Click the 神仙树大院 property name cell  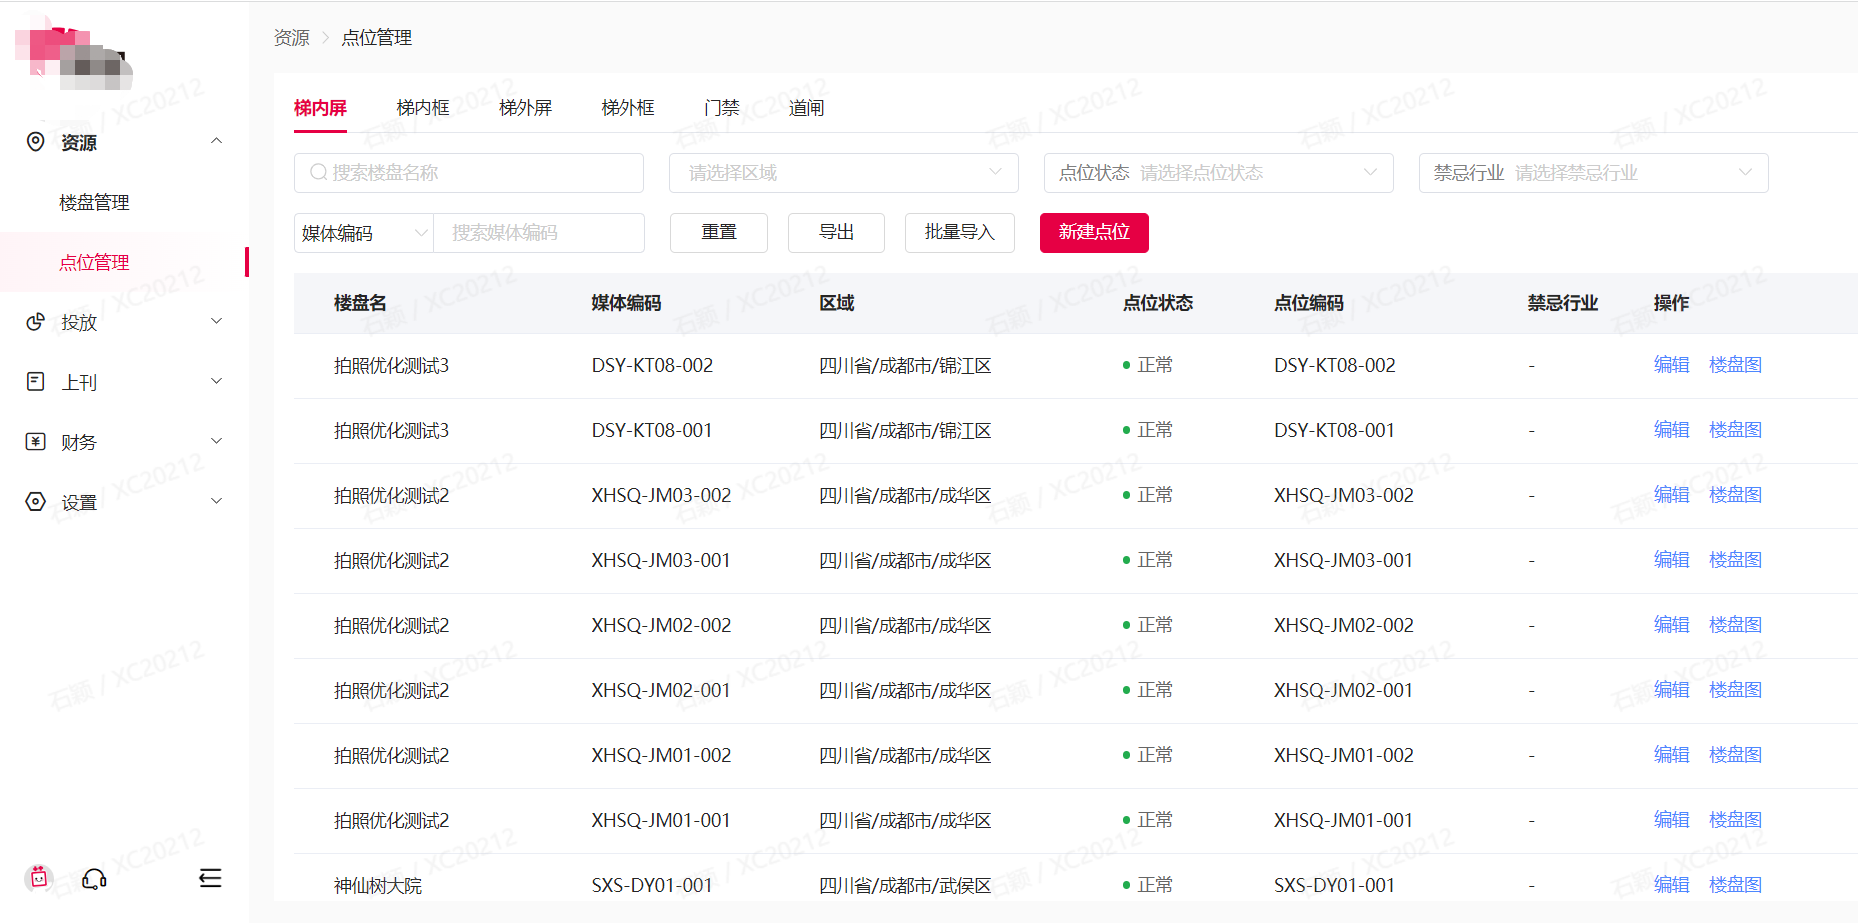[x=378, y=886]
